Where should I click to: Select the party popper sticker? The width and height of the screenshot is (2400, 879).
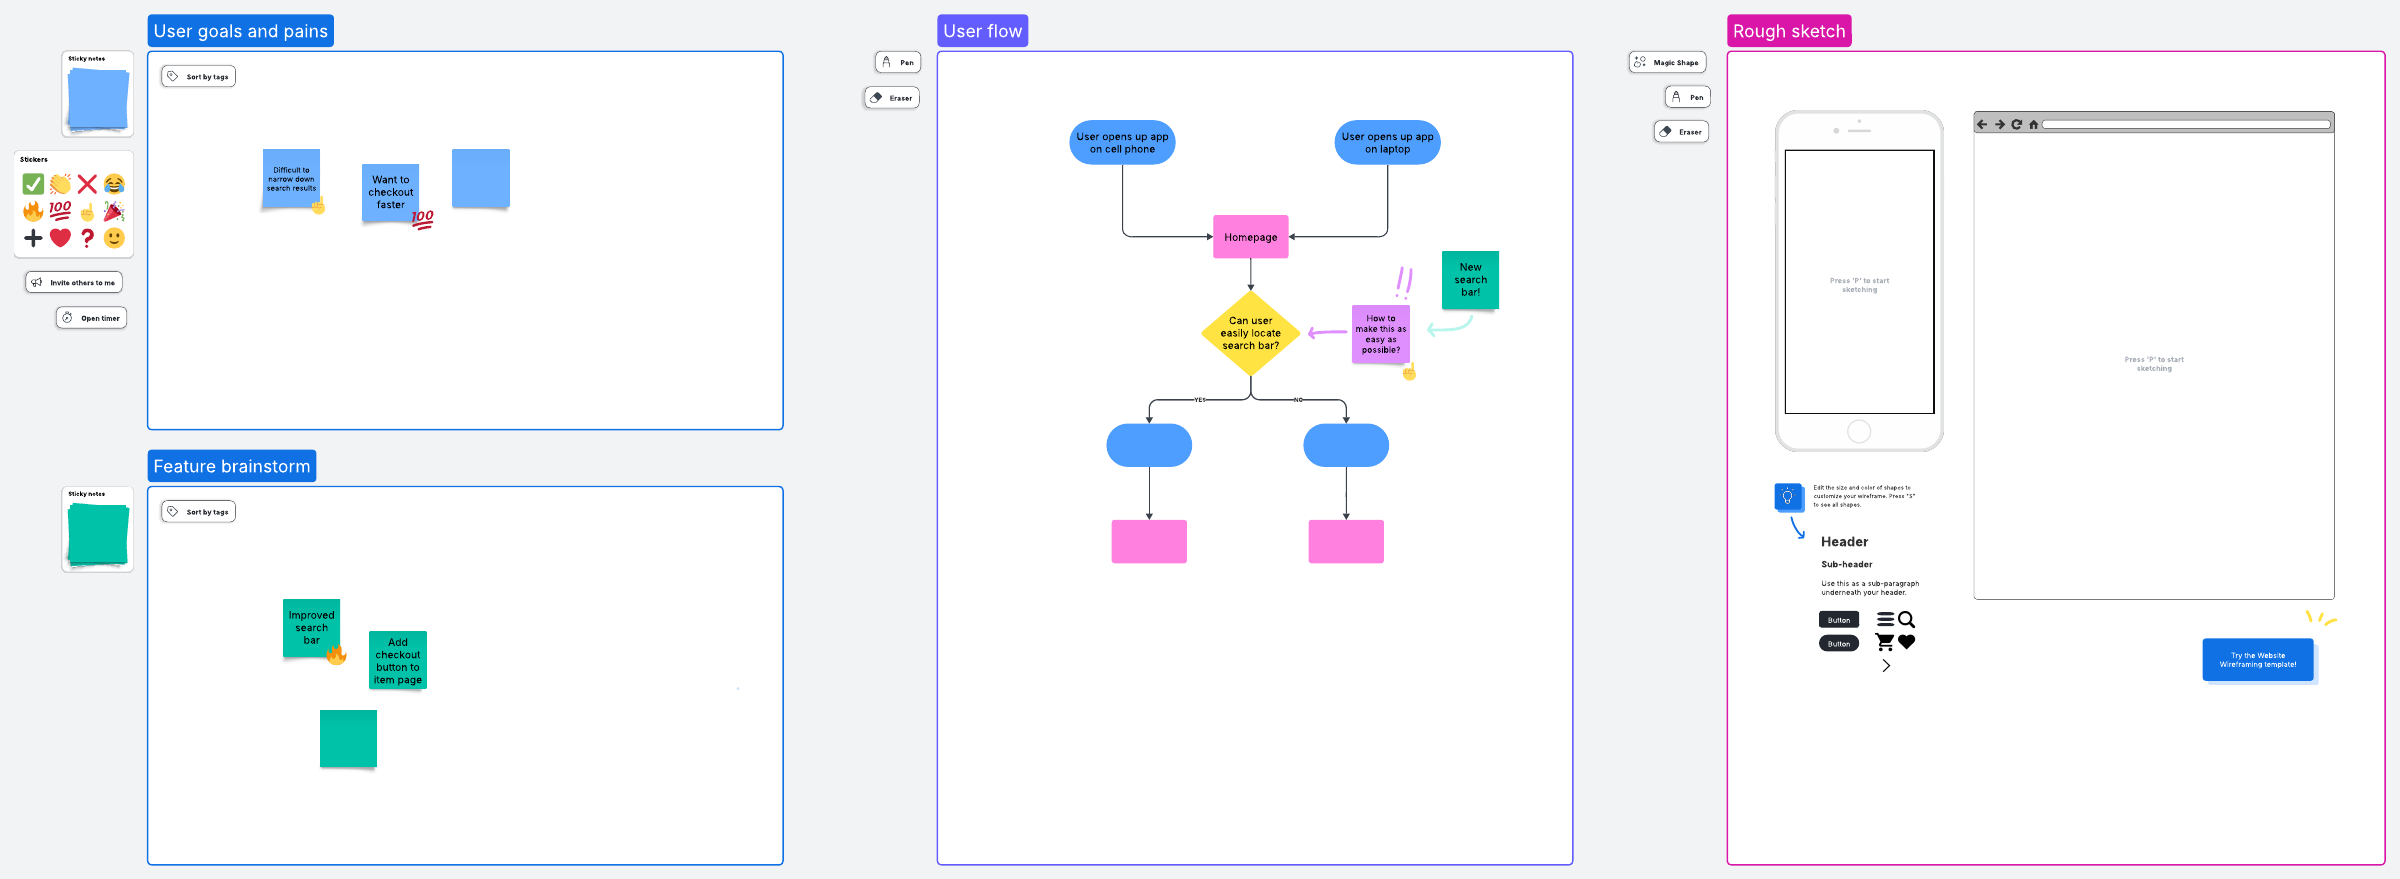point(114,211)
